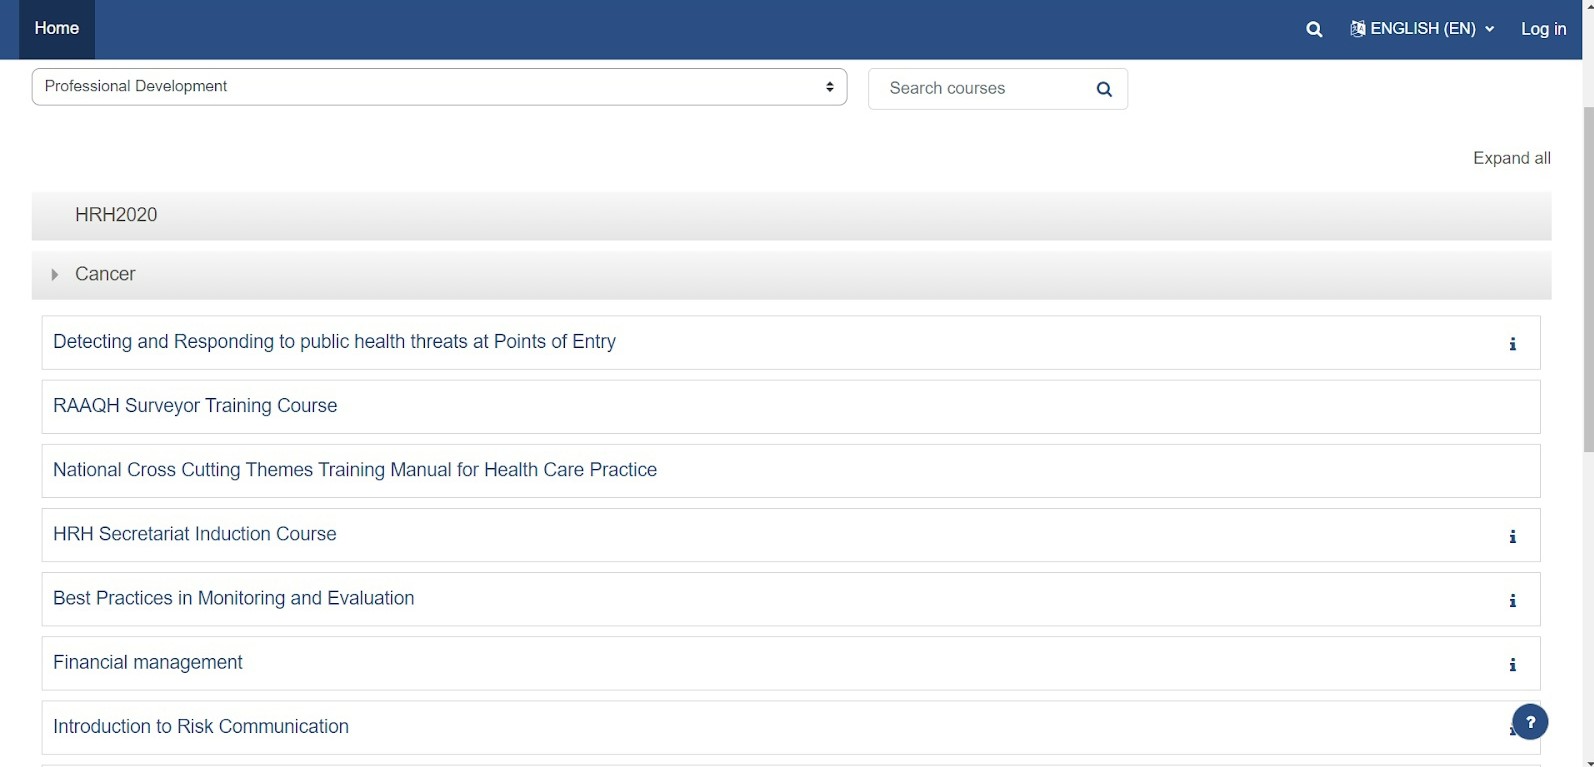1594x767 pixels.
Task: Show info for HRH Secretariat Induction Course
Action: [x=1512, y=537]
